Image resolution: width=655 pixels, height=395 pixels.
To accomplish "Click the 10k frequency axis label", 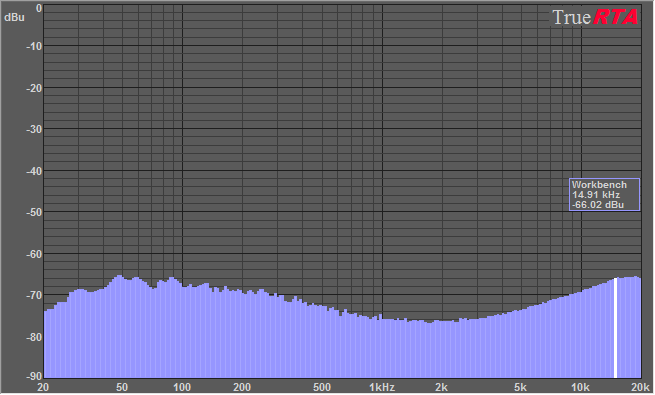I will point(580,387).
